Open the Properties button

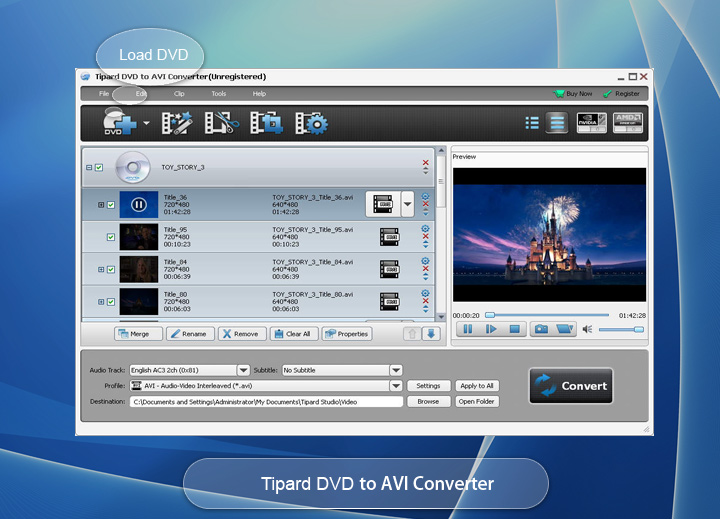click(347, 334)
